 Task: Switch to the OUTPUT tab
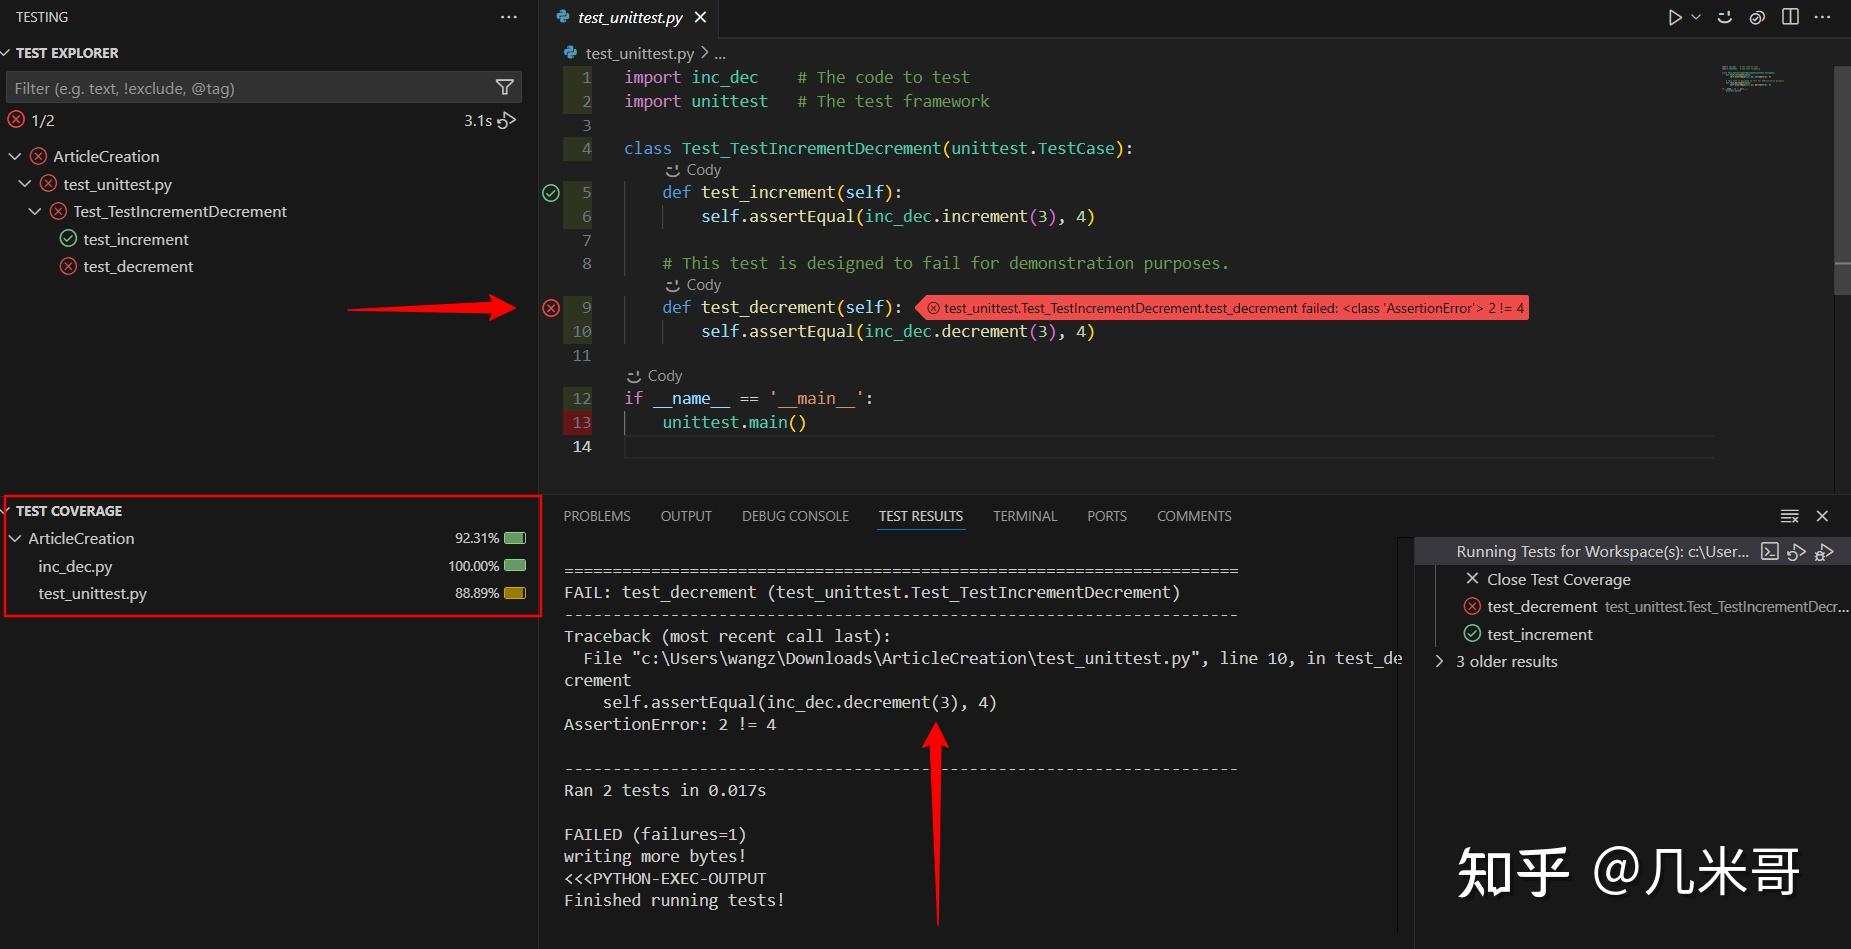(686, 516)
